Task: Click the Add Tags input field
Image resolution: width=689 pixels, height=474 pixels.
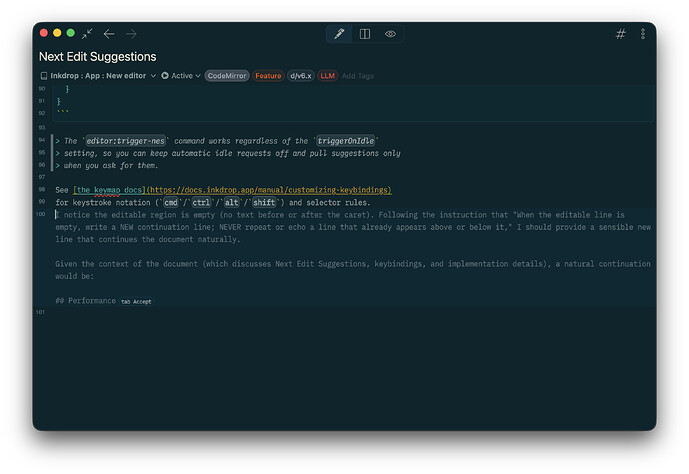Action: point(358,76)
